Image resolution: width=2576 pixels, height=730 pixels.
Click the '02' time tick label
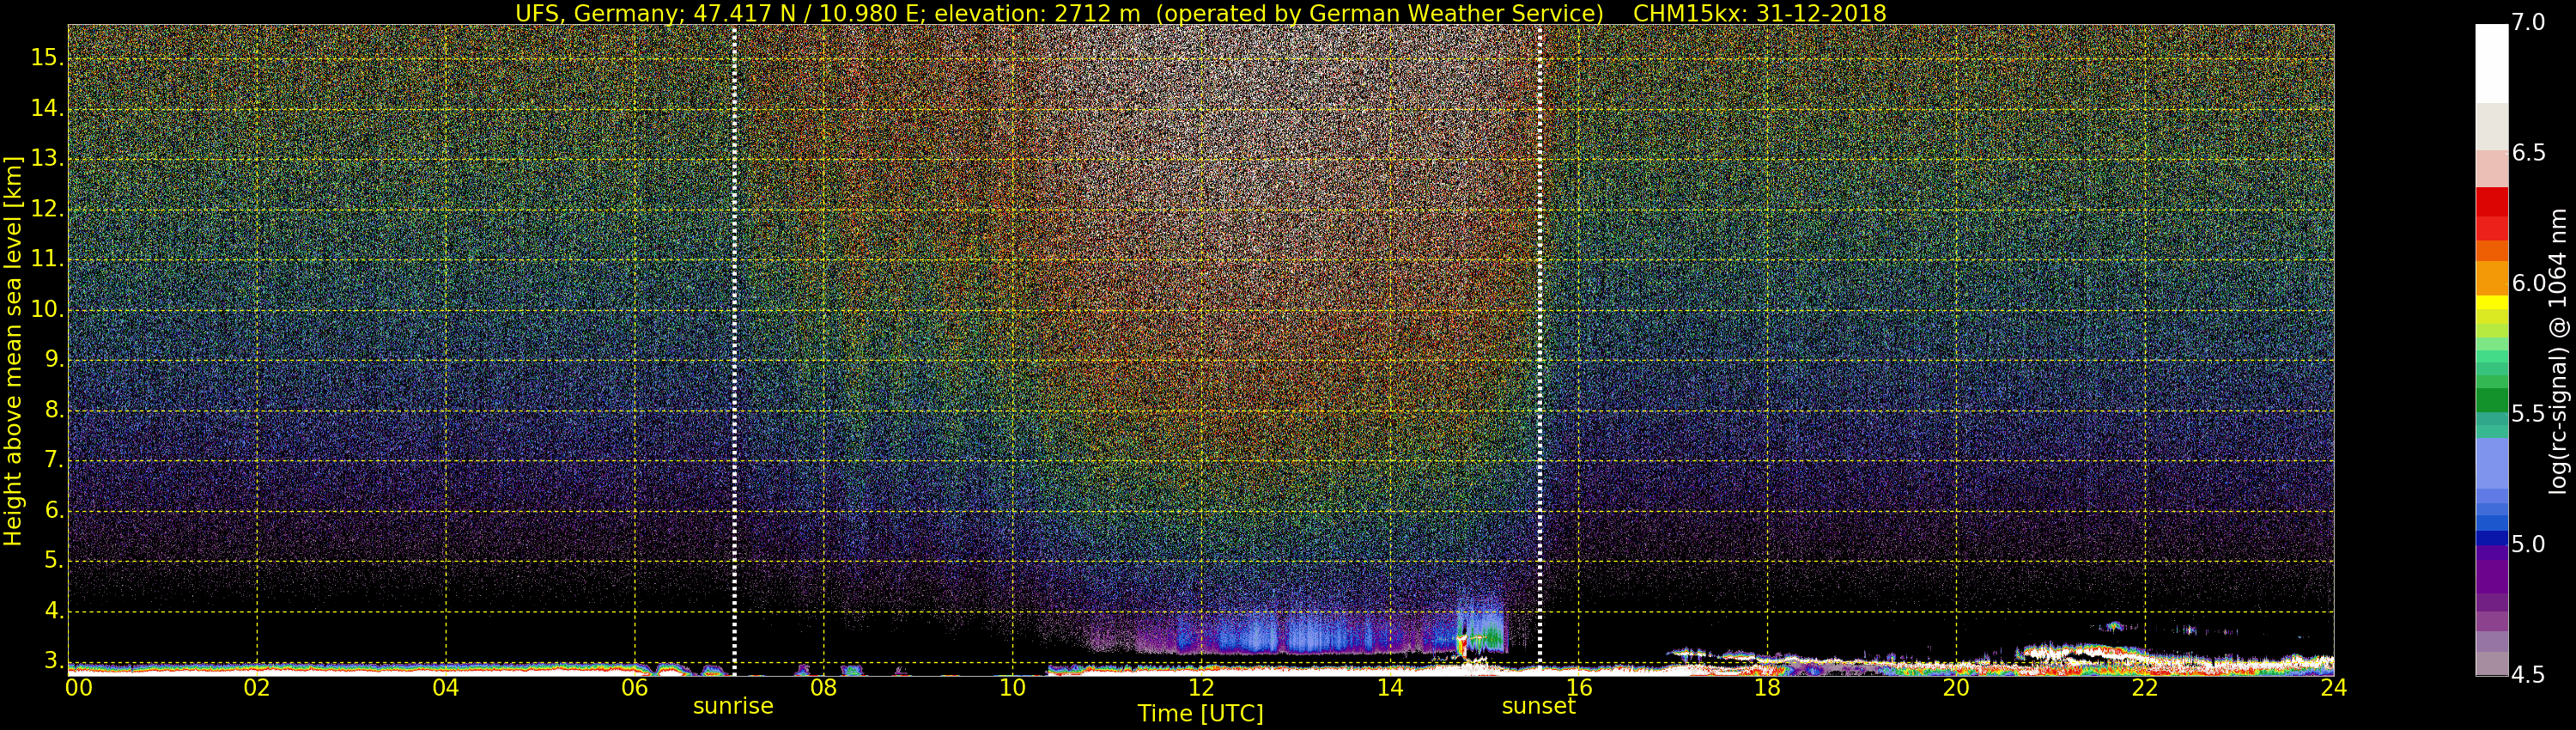(x=257, y=687)
